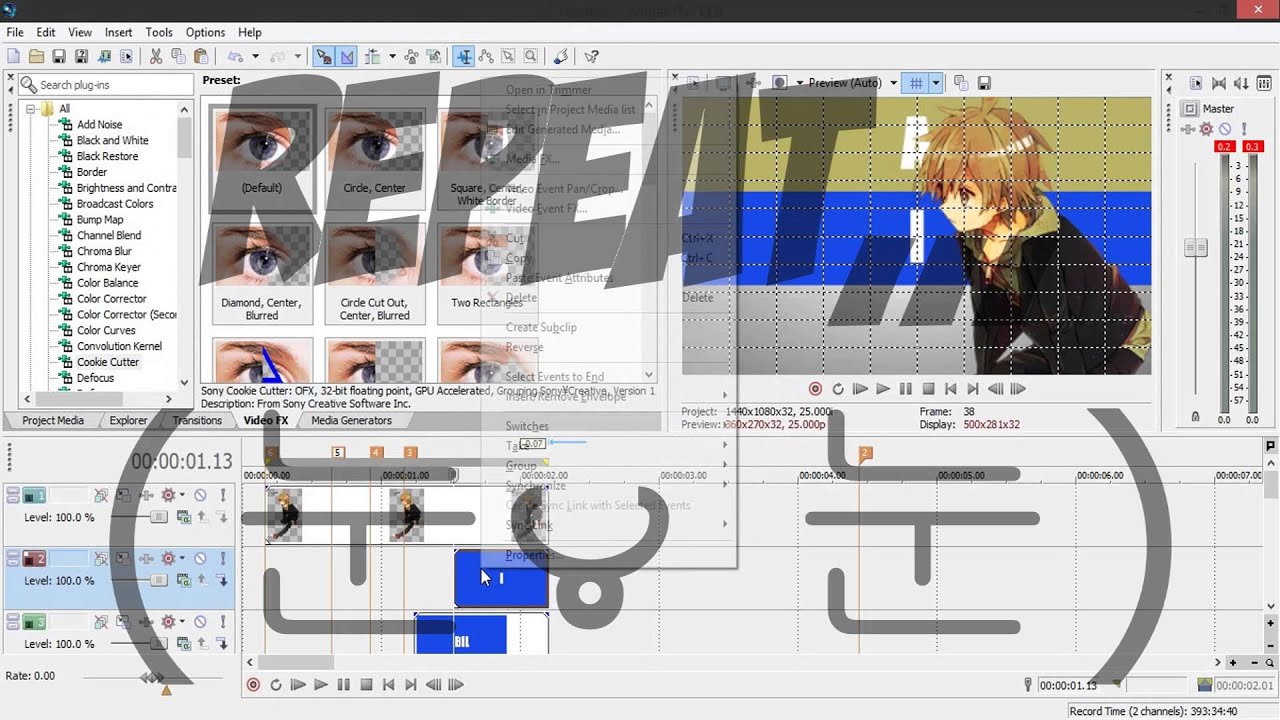Open the Insert menu

click(118, 32)
